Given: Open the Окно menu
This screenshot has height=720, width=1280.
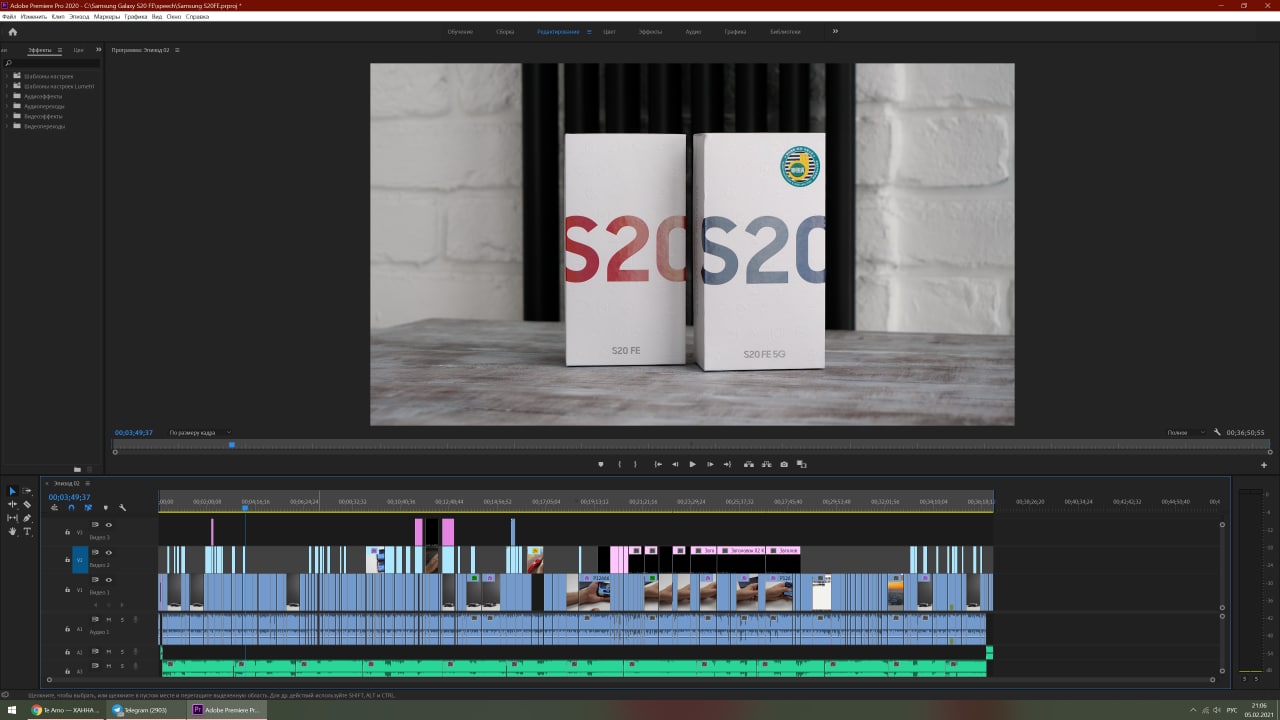Looking at the screenshot, I should click(174, 17).
